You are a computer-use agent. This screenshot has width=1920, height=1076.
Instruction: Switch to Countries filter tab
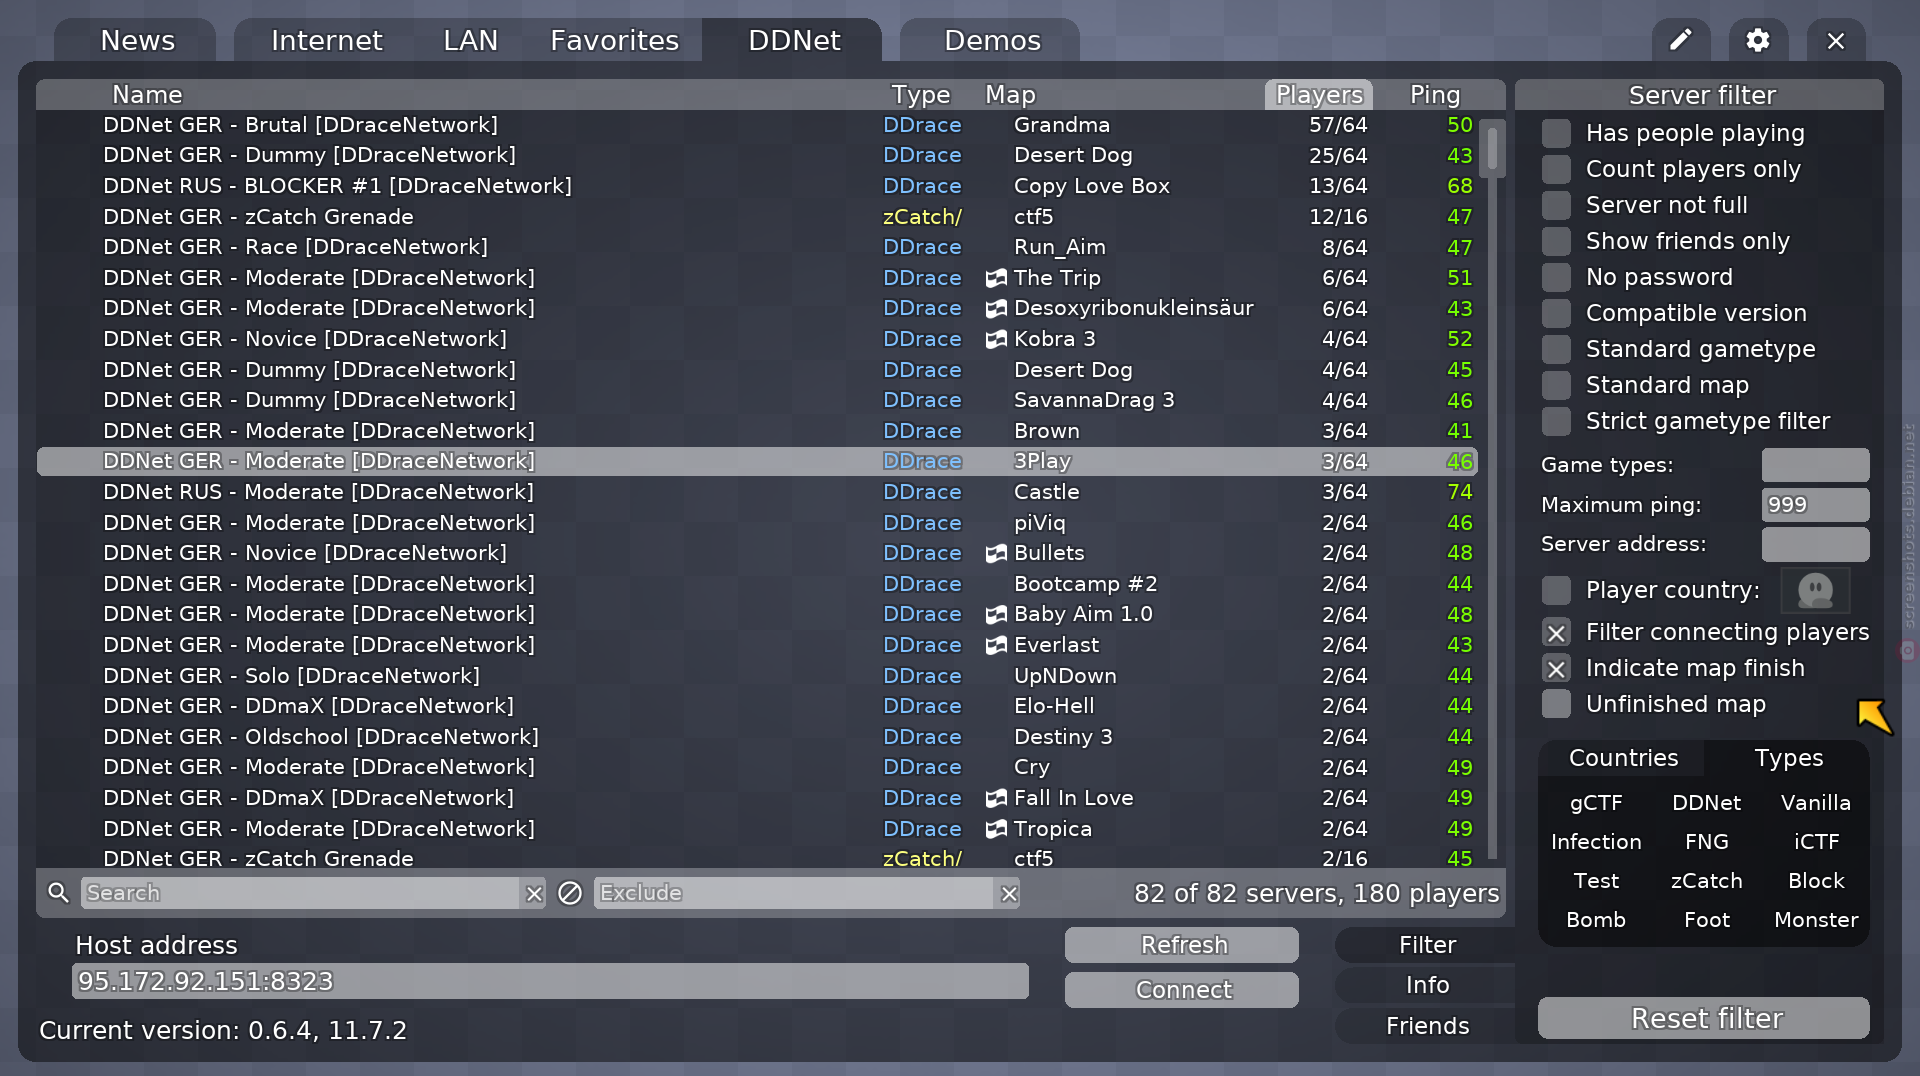click(1623, 758)
